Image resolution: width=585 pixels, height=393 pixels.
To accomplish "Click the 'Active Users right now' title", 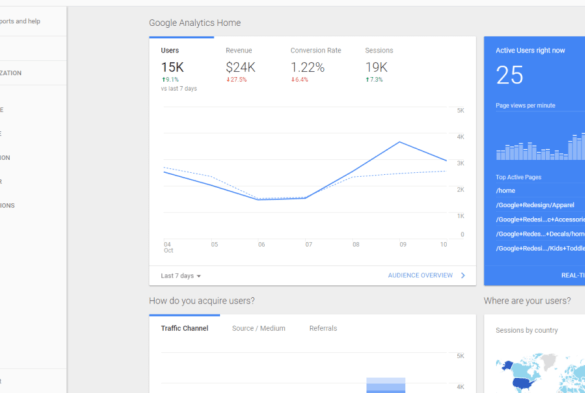I will pos(530,50).
